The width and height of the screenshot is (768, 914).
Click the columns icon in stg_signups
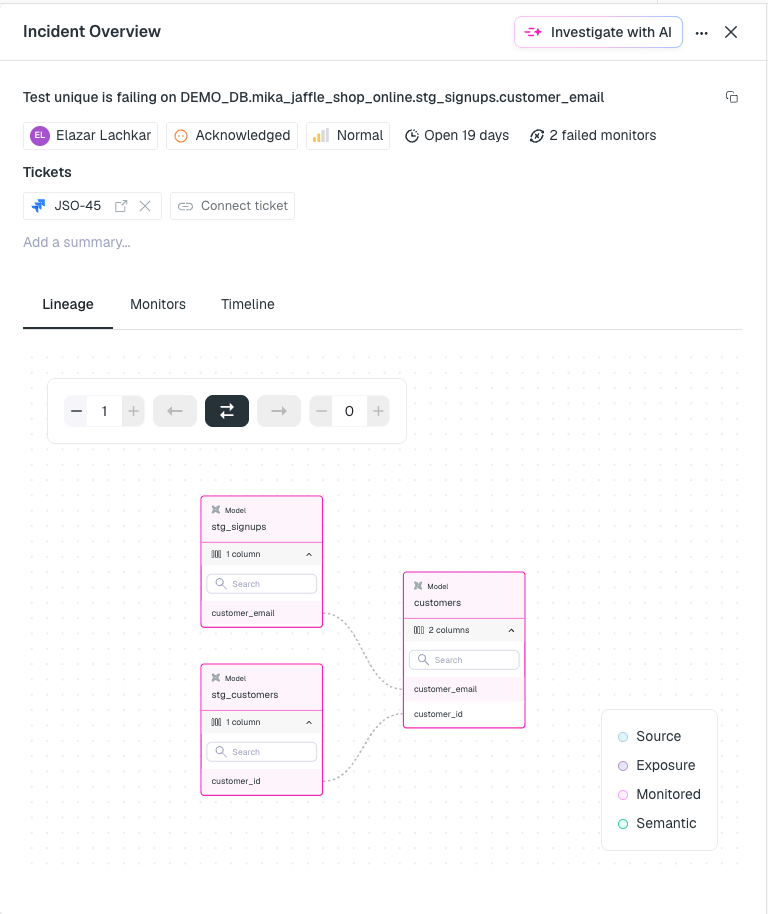tap(216, 554)
